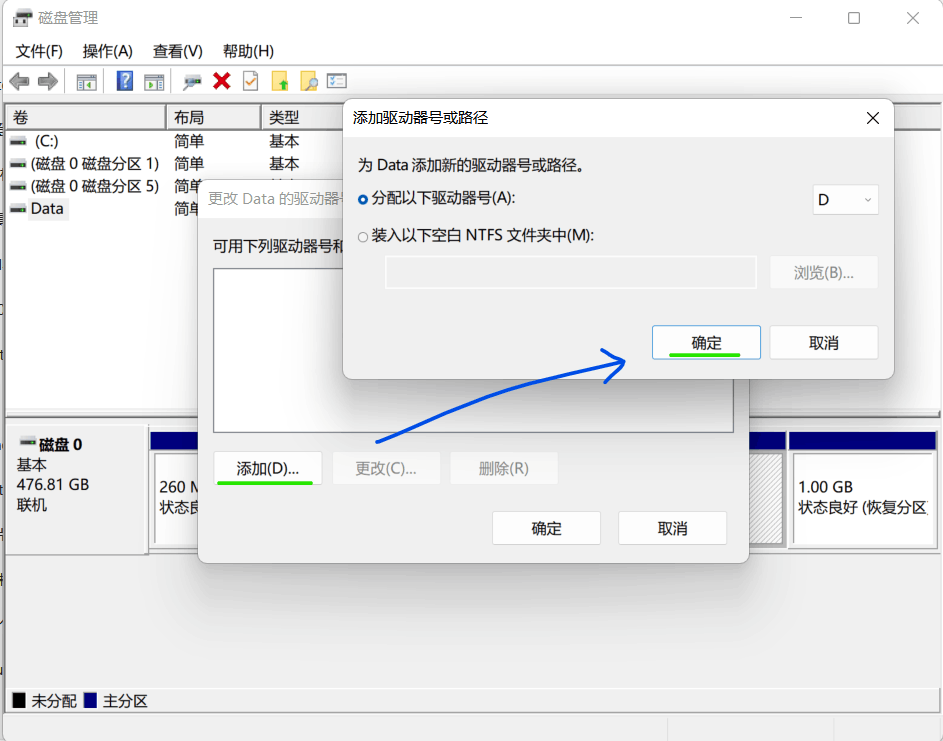Click the 布局 column header

(x=214, y=117)
